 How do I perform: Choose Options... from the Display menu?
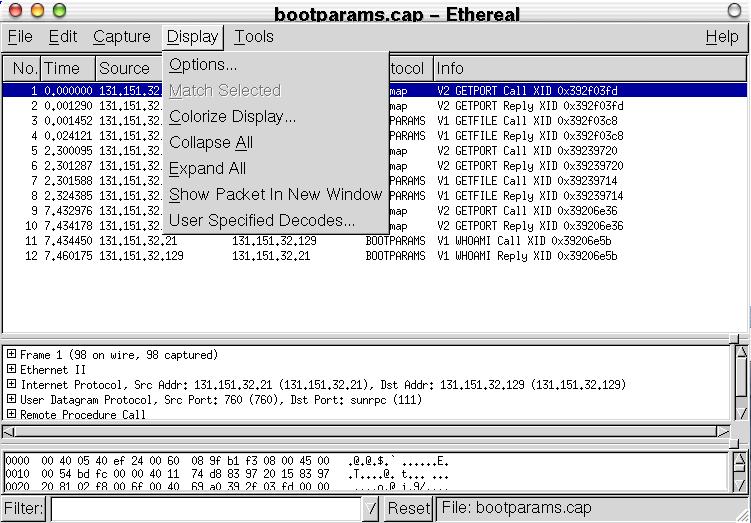[x=275, y=65]
